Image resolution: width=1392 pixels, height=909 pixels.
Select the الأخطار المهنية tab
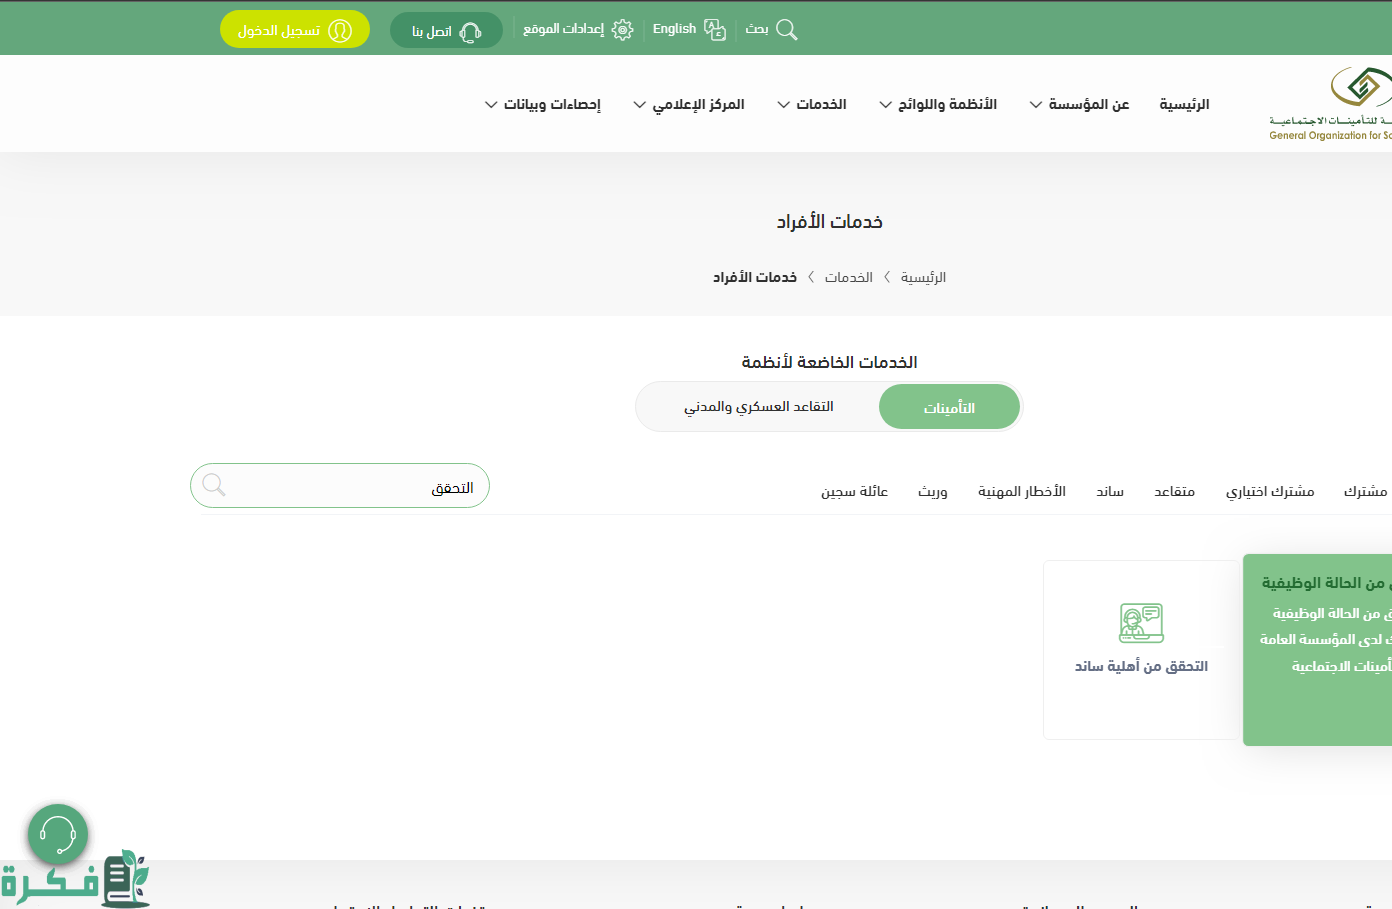coord(1021,491)
